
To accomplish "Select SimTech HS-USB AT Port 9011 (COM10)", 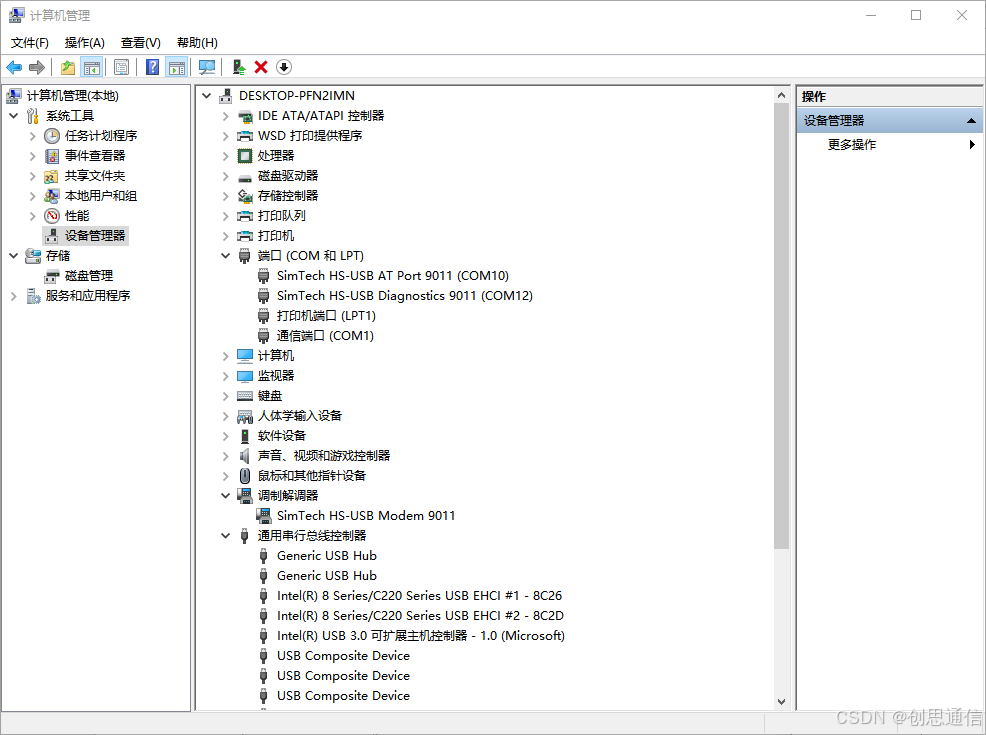I will 392,276.
